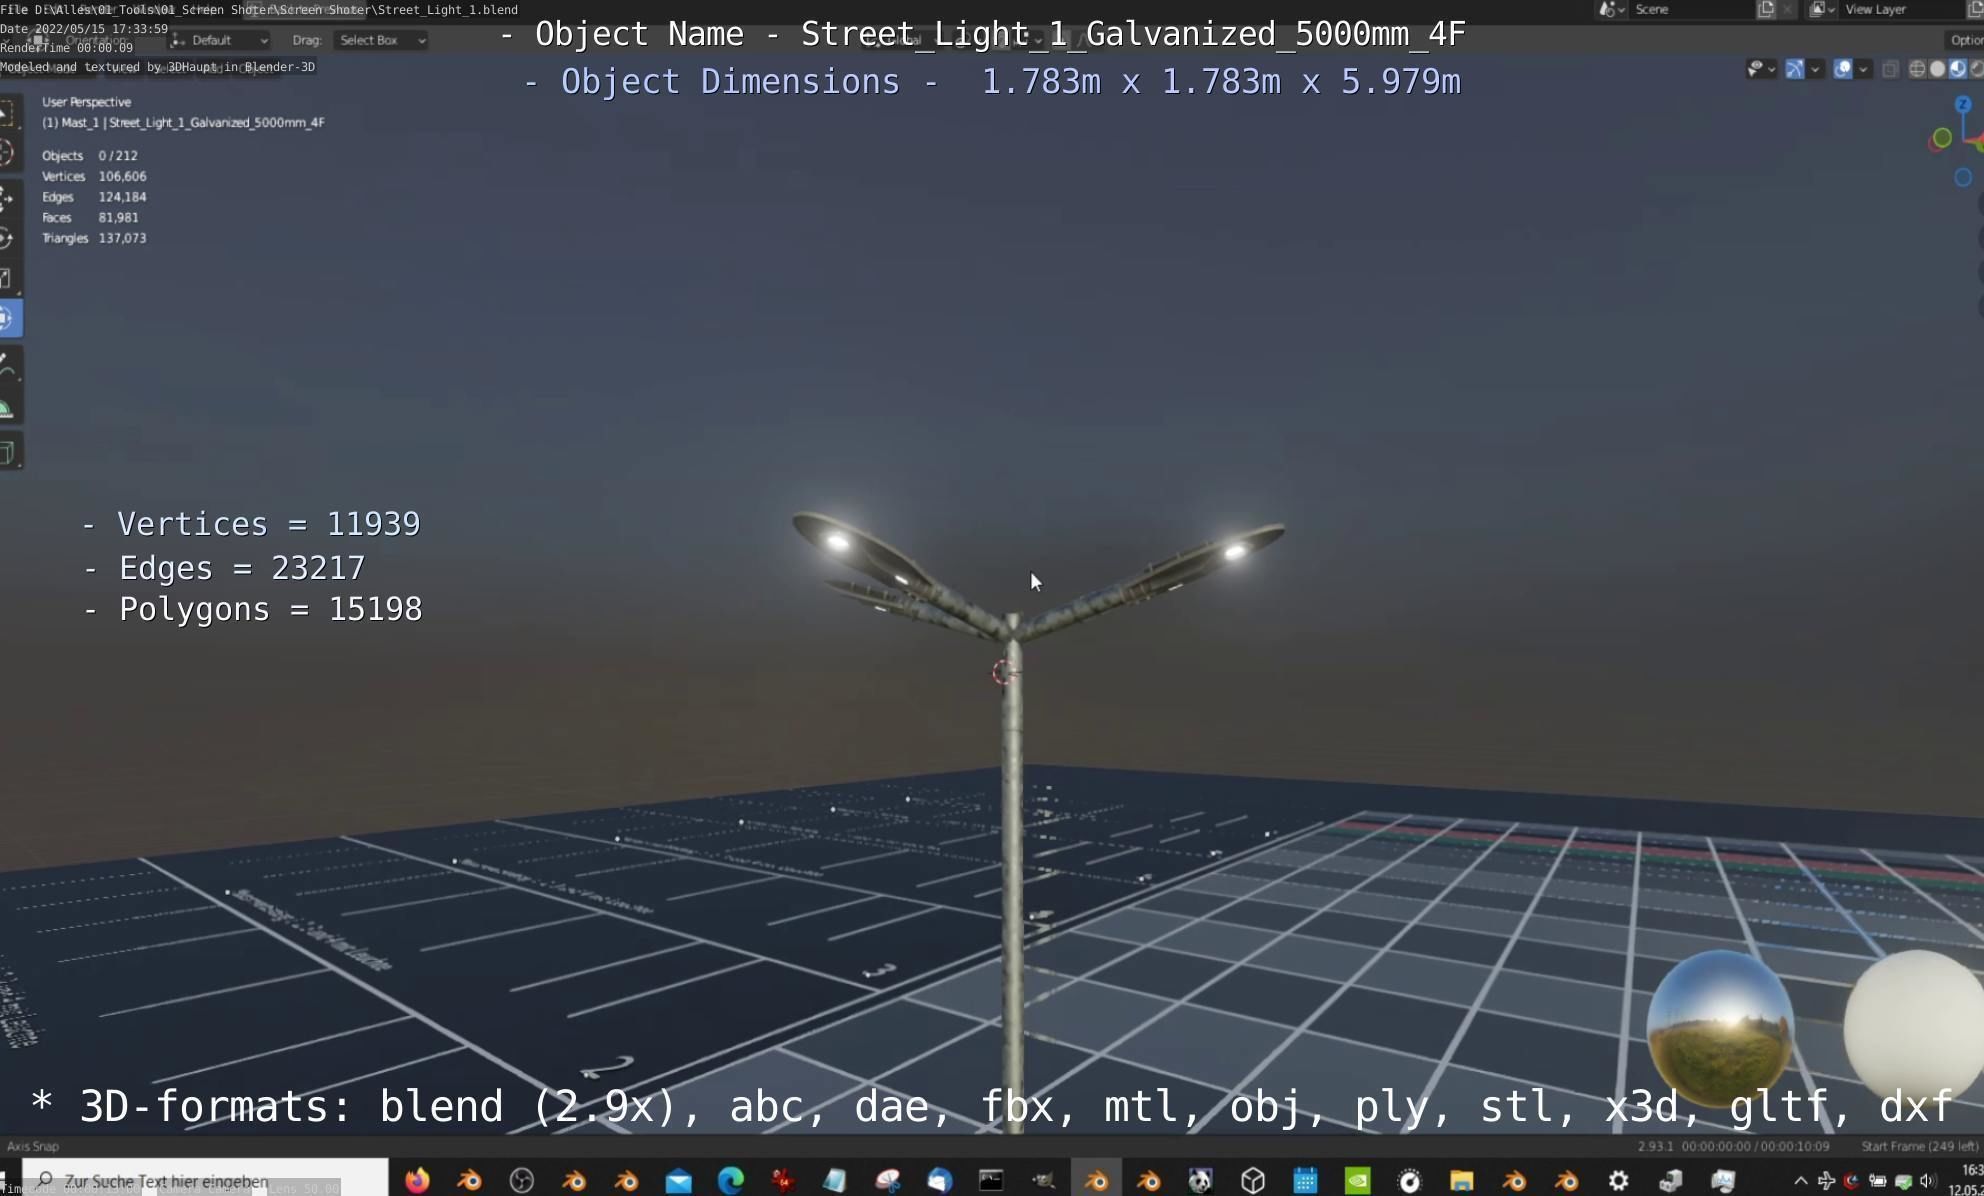Viewport: 1984px width, 1196px height.
Task: Click the Axis Snap status bar text
Action: coord(33,1146)
